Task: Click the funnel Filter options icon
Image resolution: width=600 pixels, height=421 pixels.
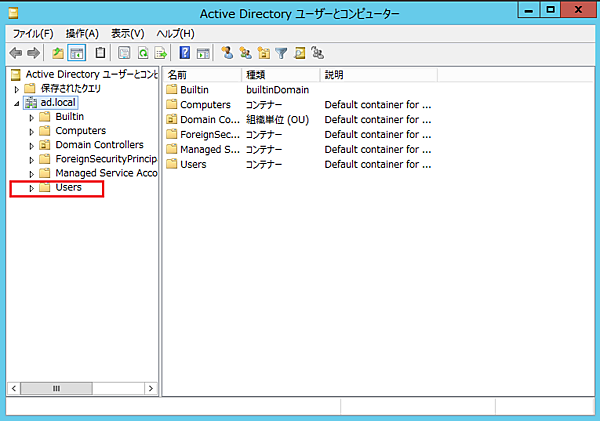Action: tap(281, 53)
